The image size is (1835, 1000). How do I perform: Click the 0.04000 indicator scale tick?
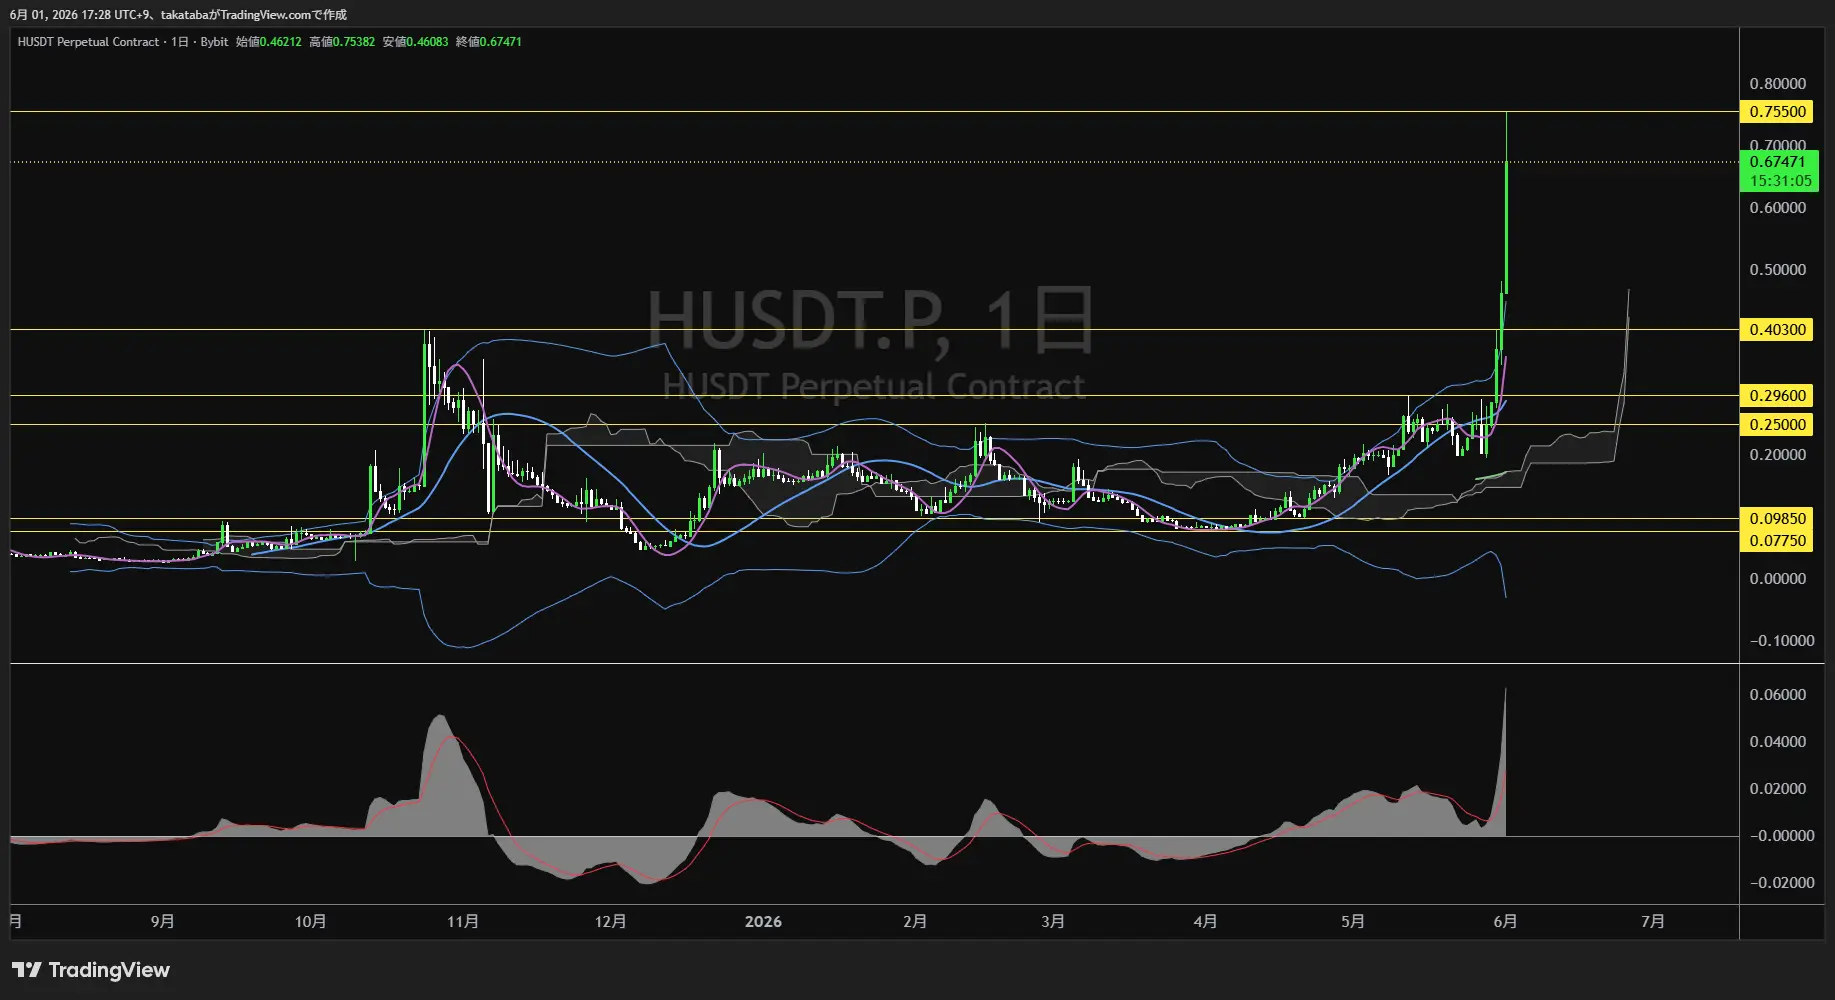(x=1777, y=742)
